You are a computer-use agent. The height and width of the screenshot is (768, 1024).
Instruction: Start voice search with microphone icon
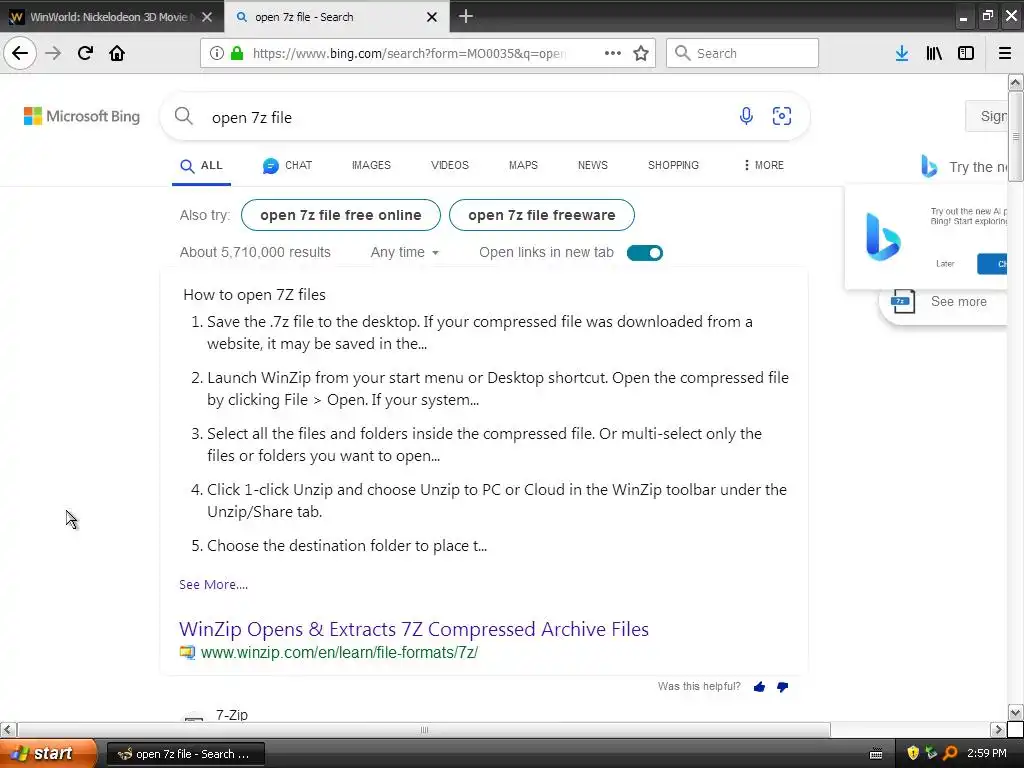point(746,116)
